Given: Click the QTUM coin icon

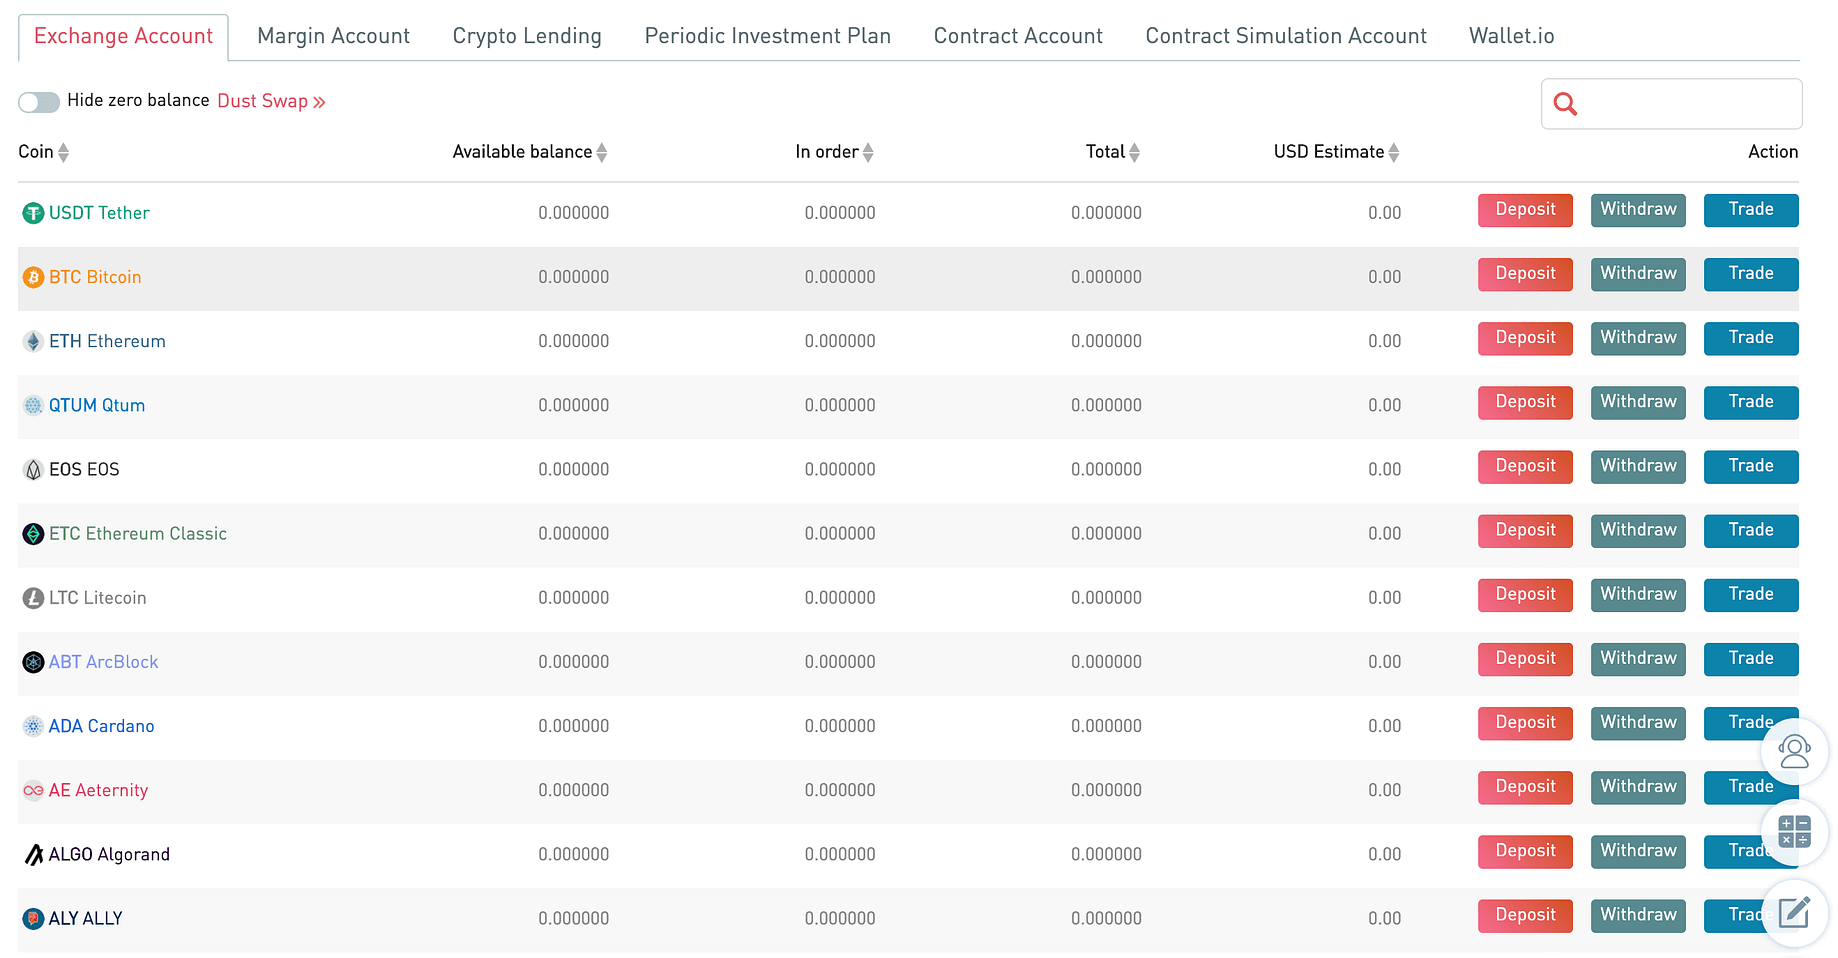Looking at the screenshot, I should point(32,405).
